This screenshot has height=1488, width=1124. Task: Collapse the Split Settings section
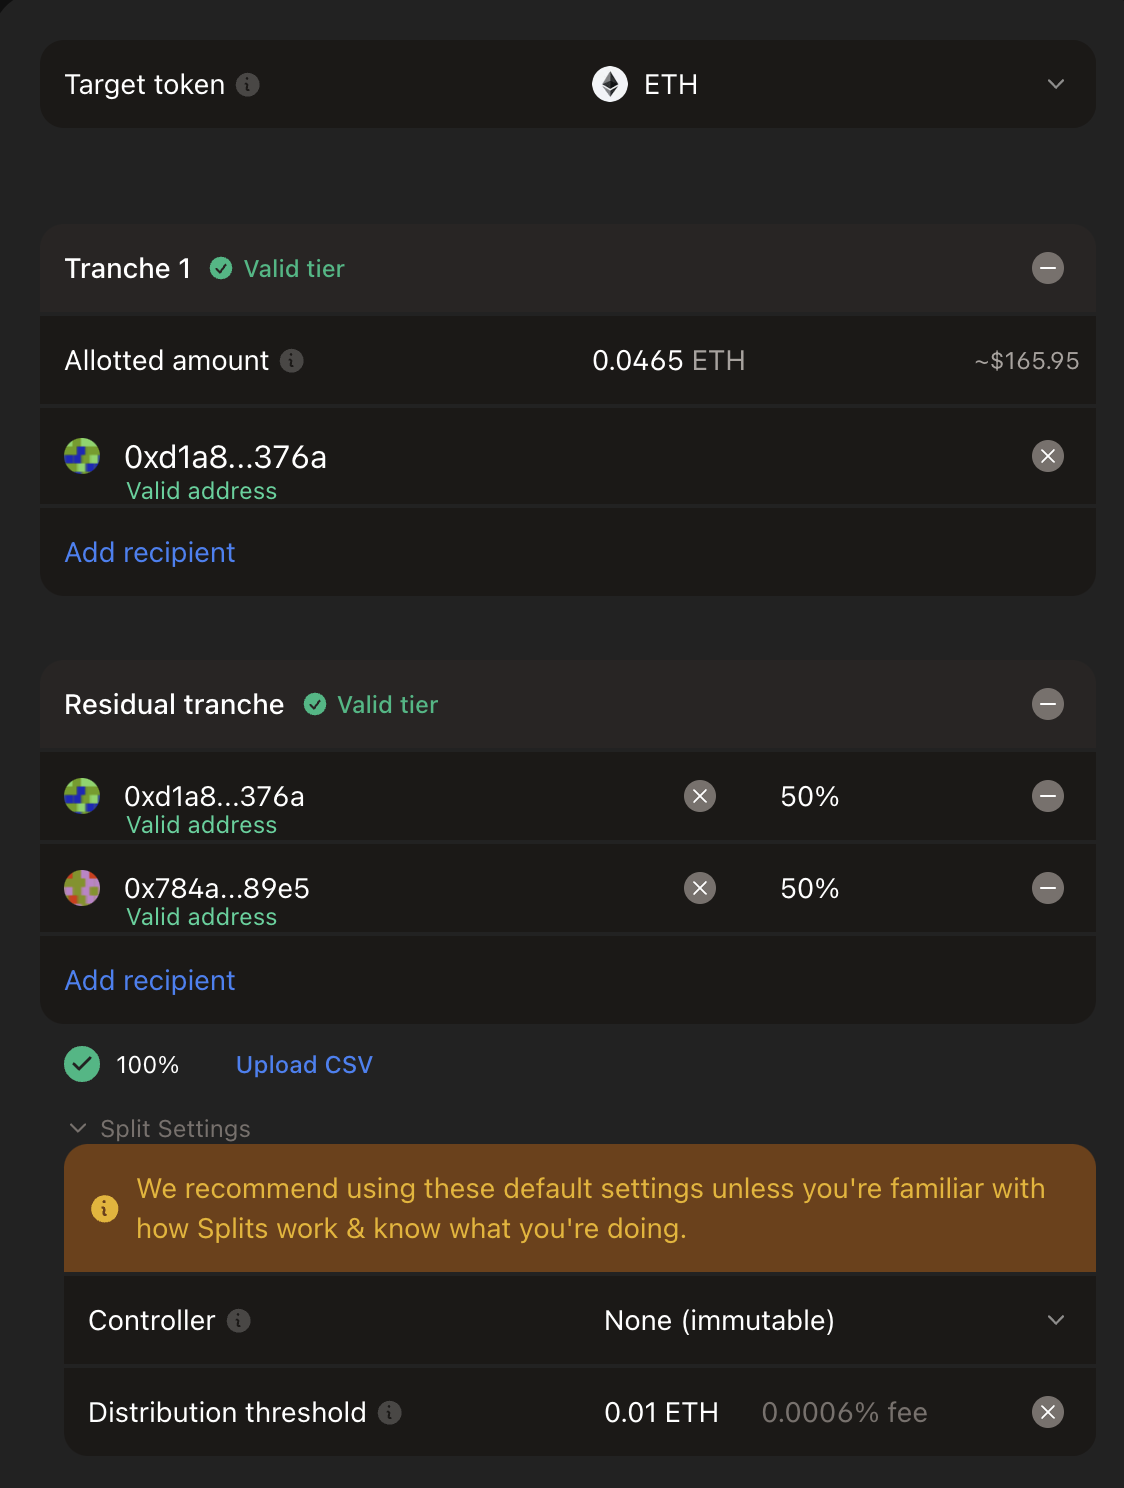coord(78,1128)
